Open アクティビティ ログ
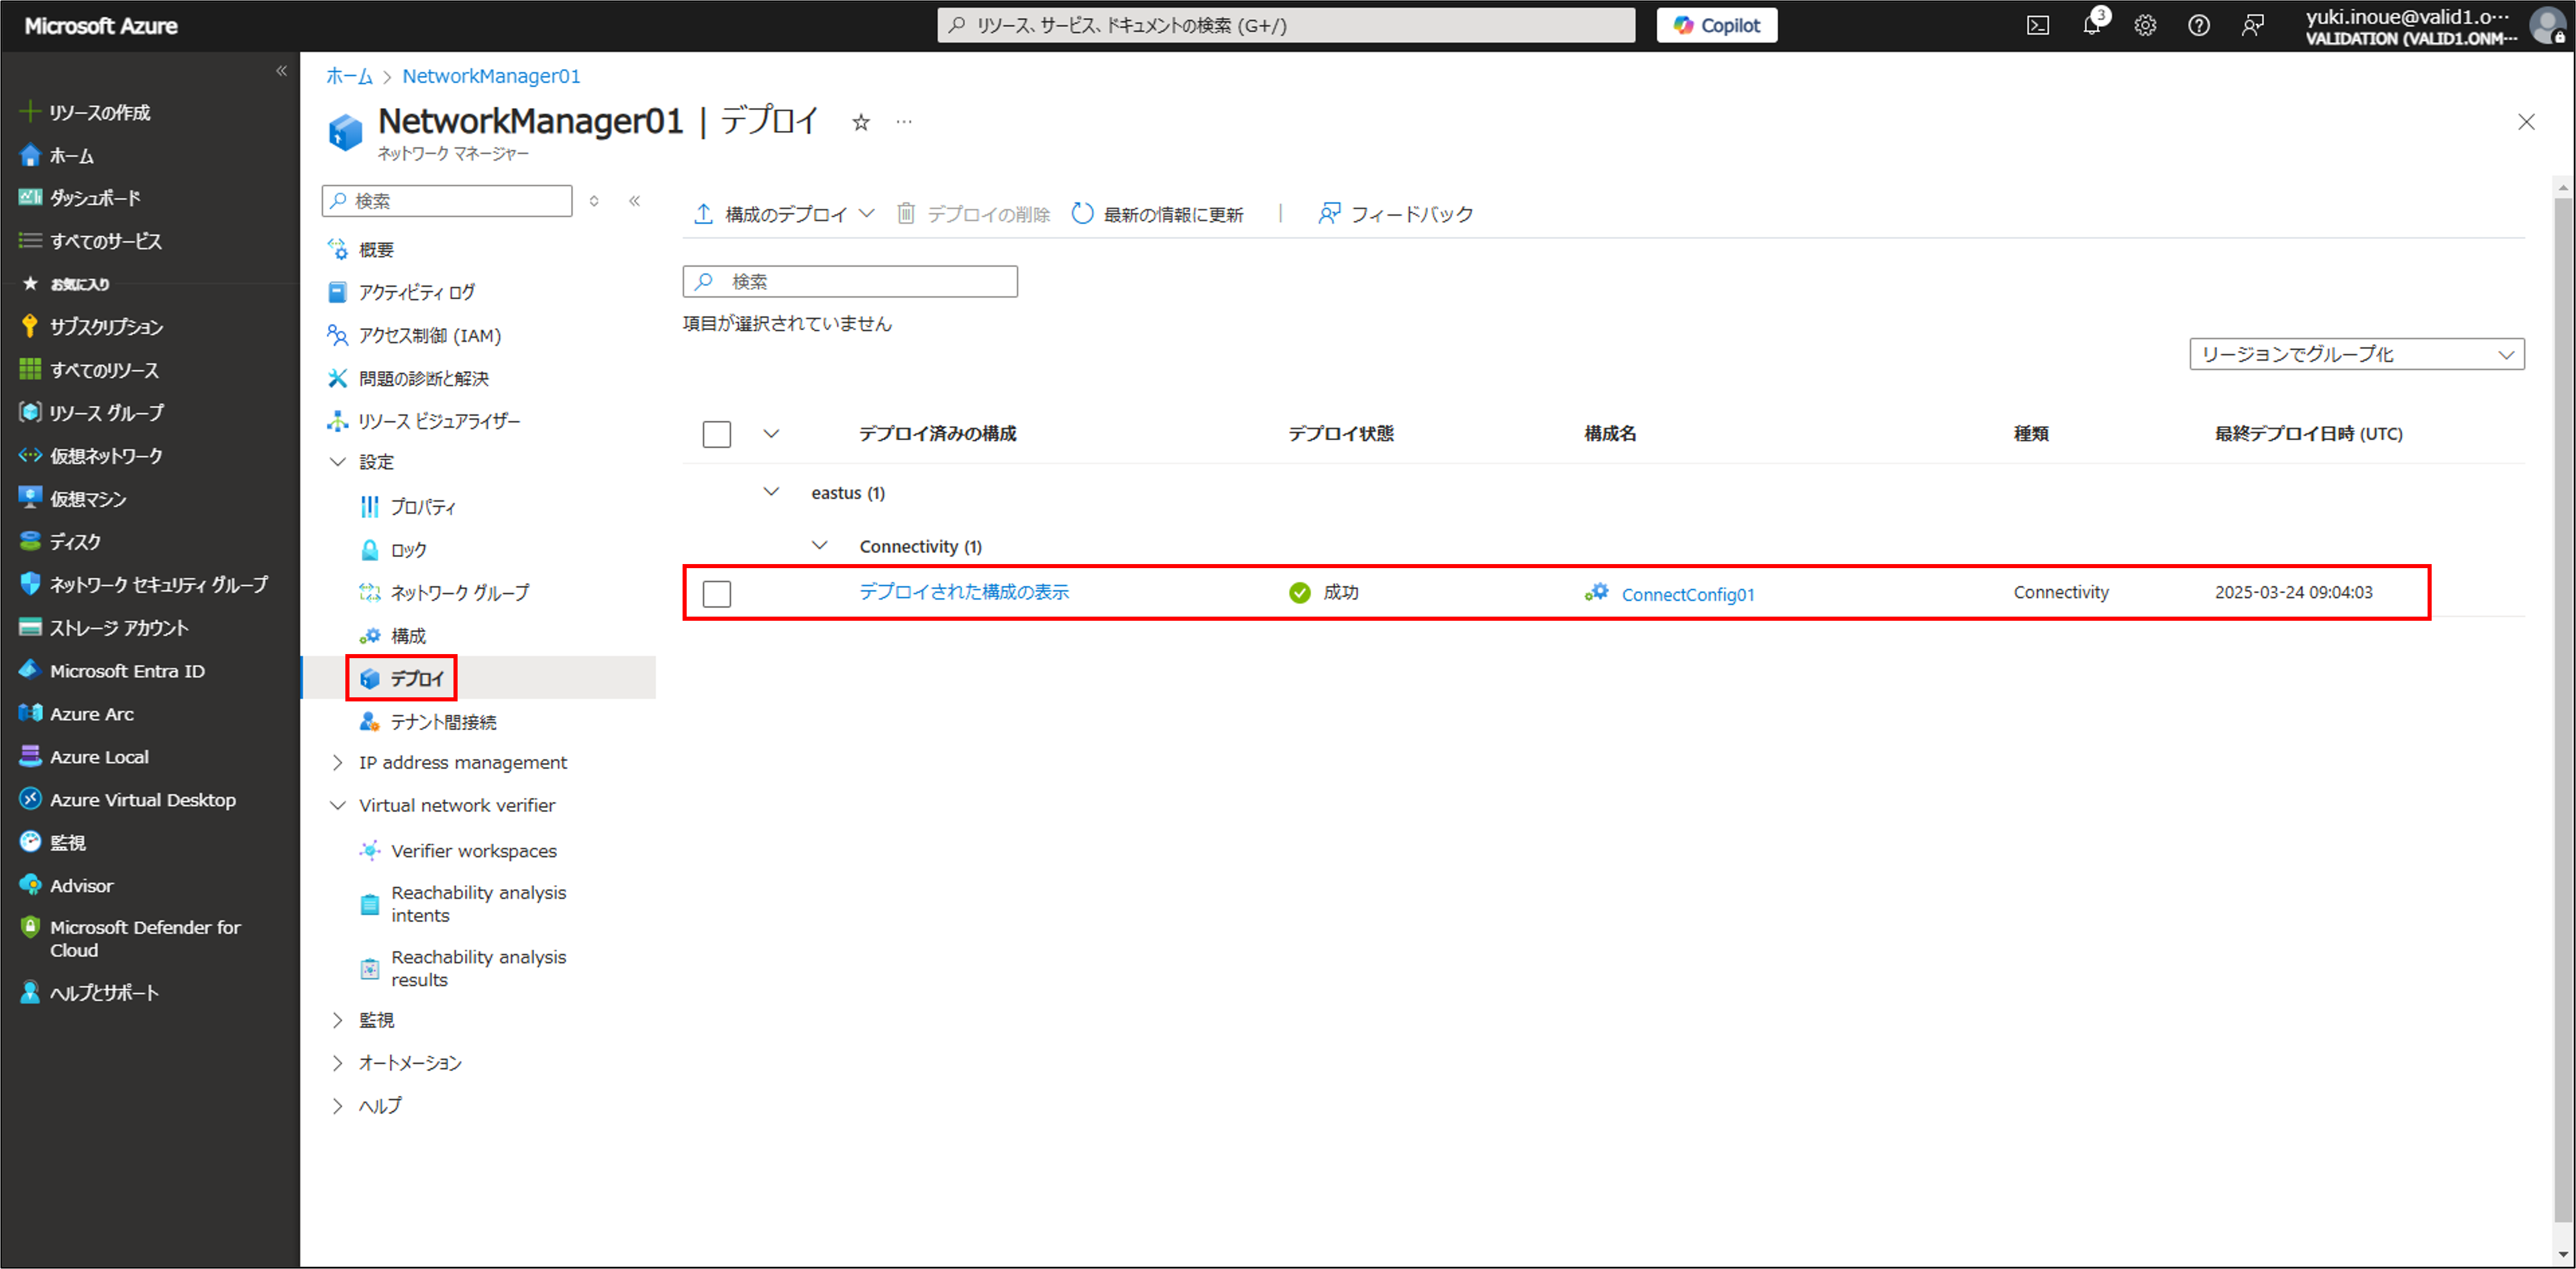 click(401, 293)
